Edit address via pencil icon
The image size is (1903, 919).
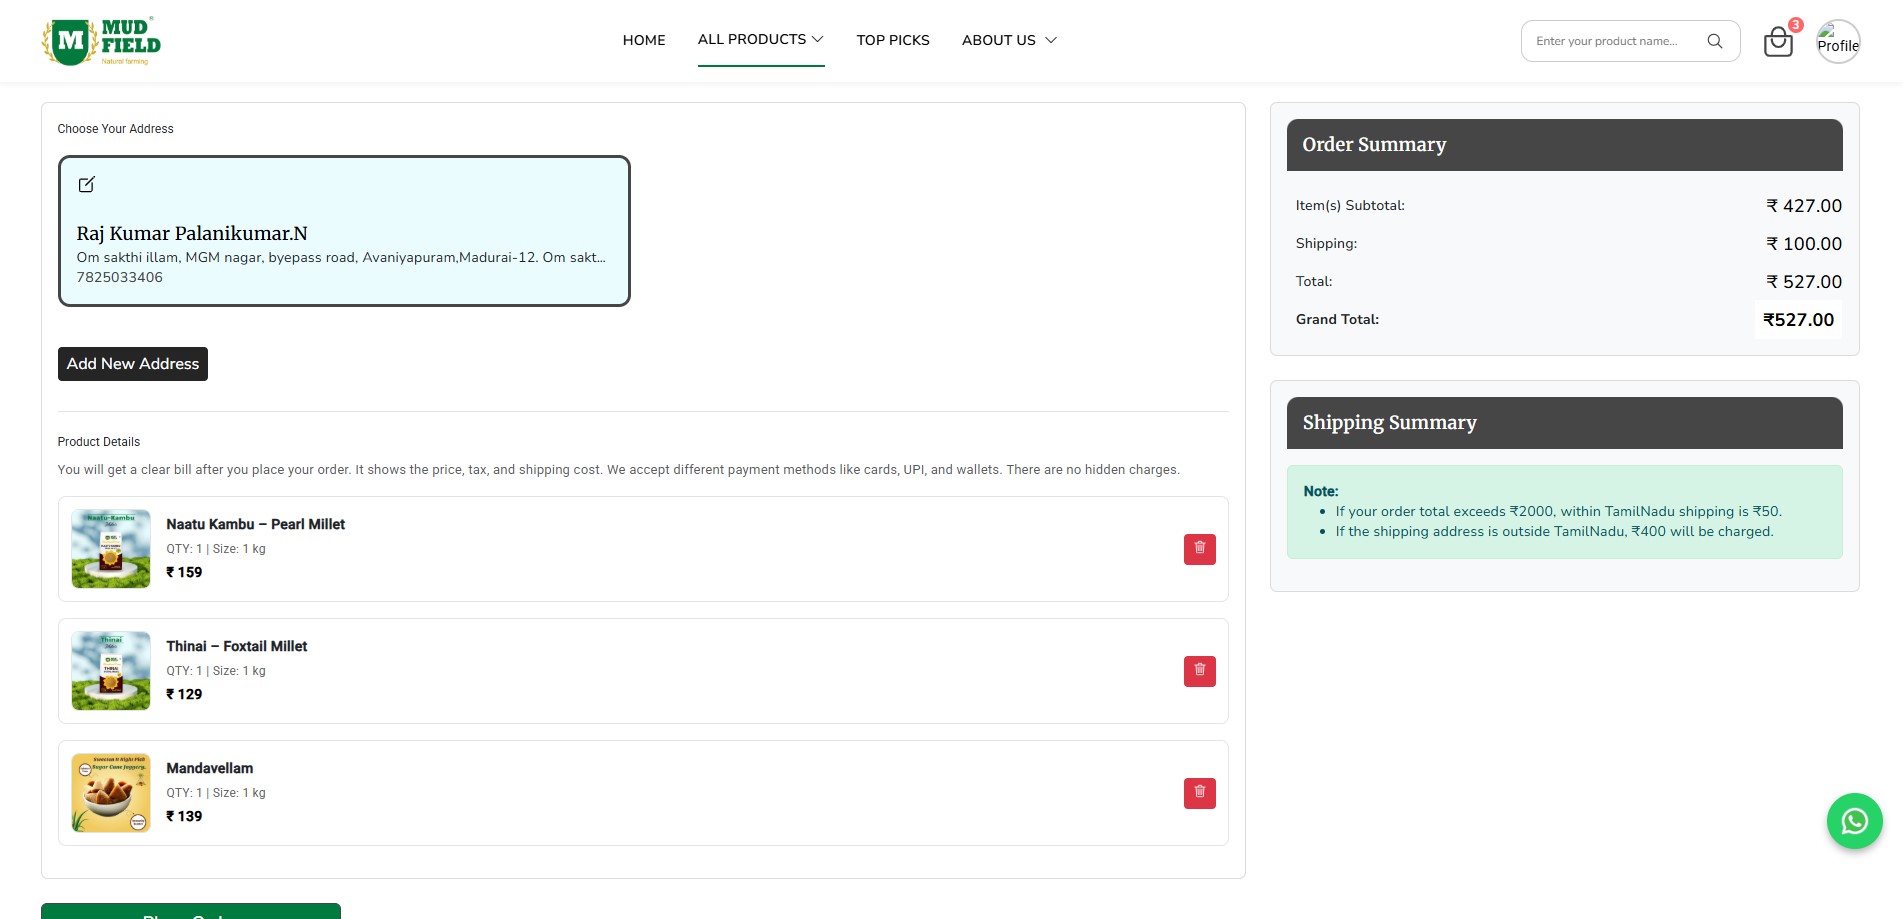(87, 184)
